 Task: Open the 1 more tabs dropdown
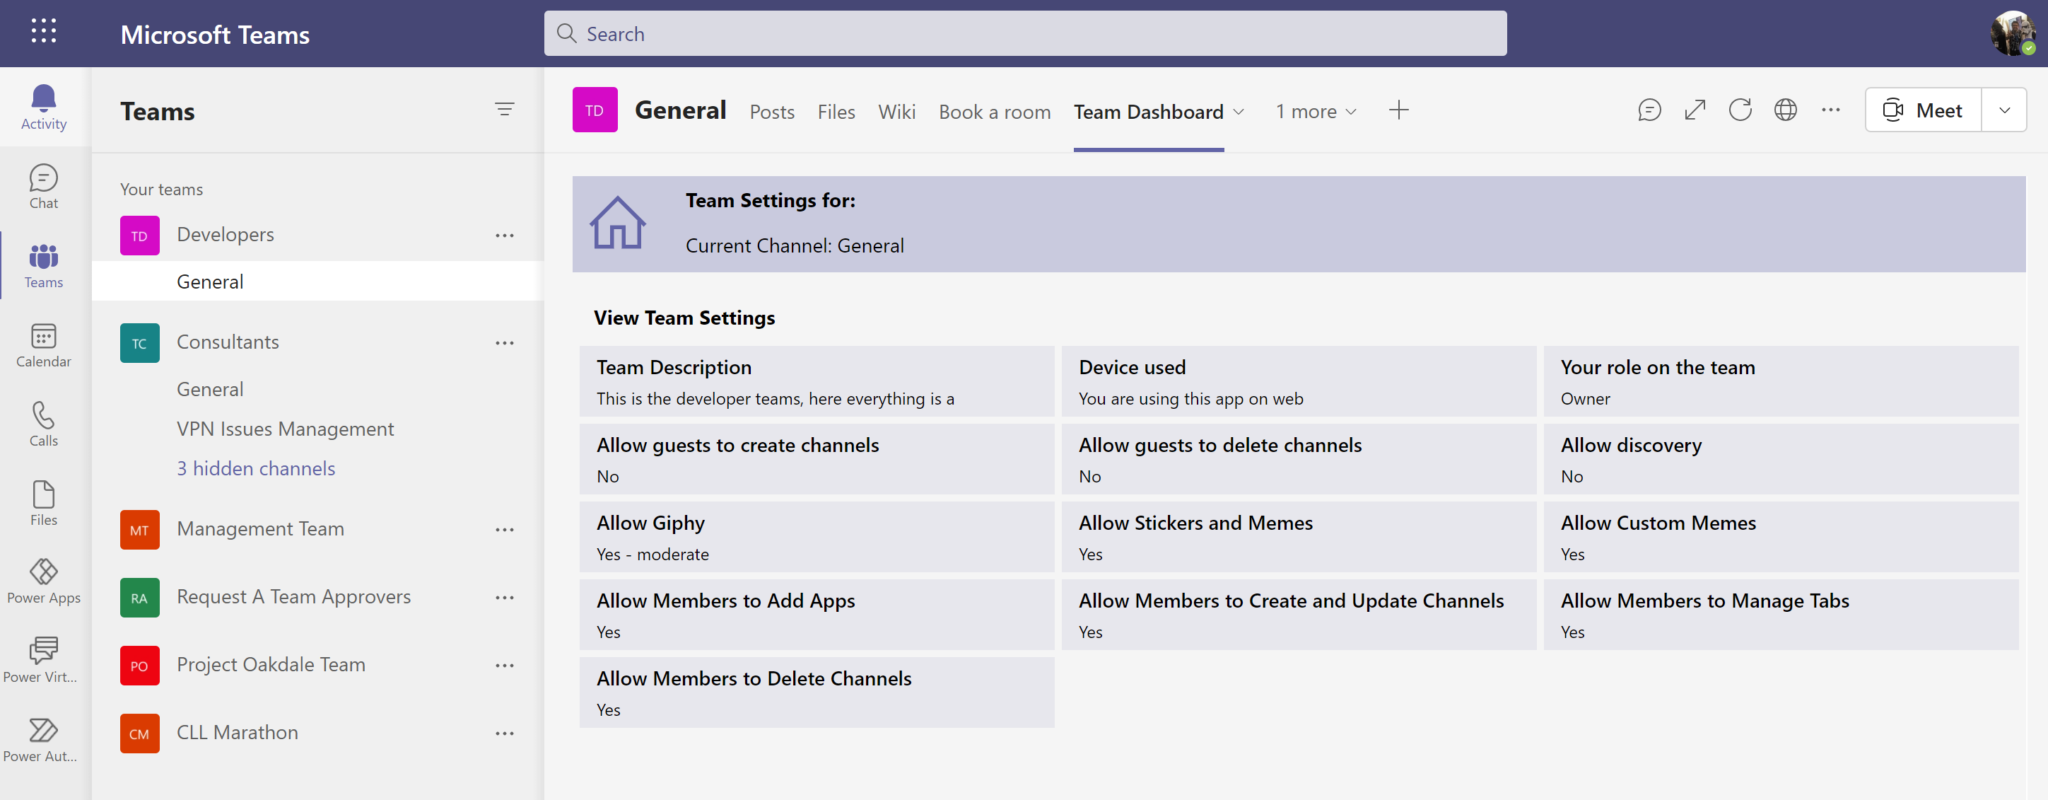click(1316, 112)
